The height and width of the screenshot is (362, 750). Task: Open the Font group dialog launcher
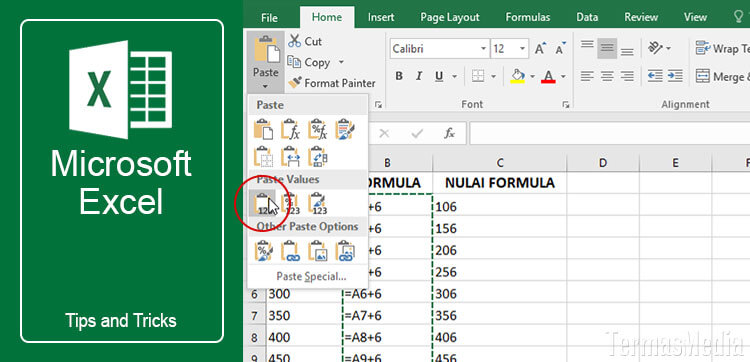click(x=566, y=105)
